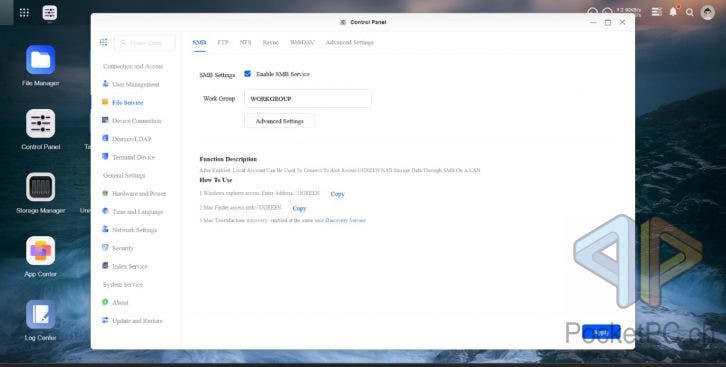Toggle the Enable SMB Service checkbox
The width and height of the screenshot is (726, 367).
248,74
